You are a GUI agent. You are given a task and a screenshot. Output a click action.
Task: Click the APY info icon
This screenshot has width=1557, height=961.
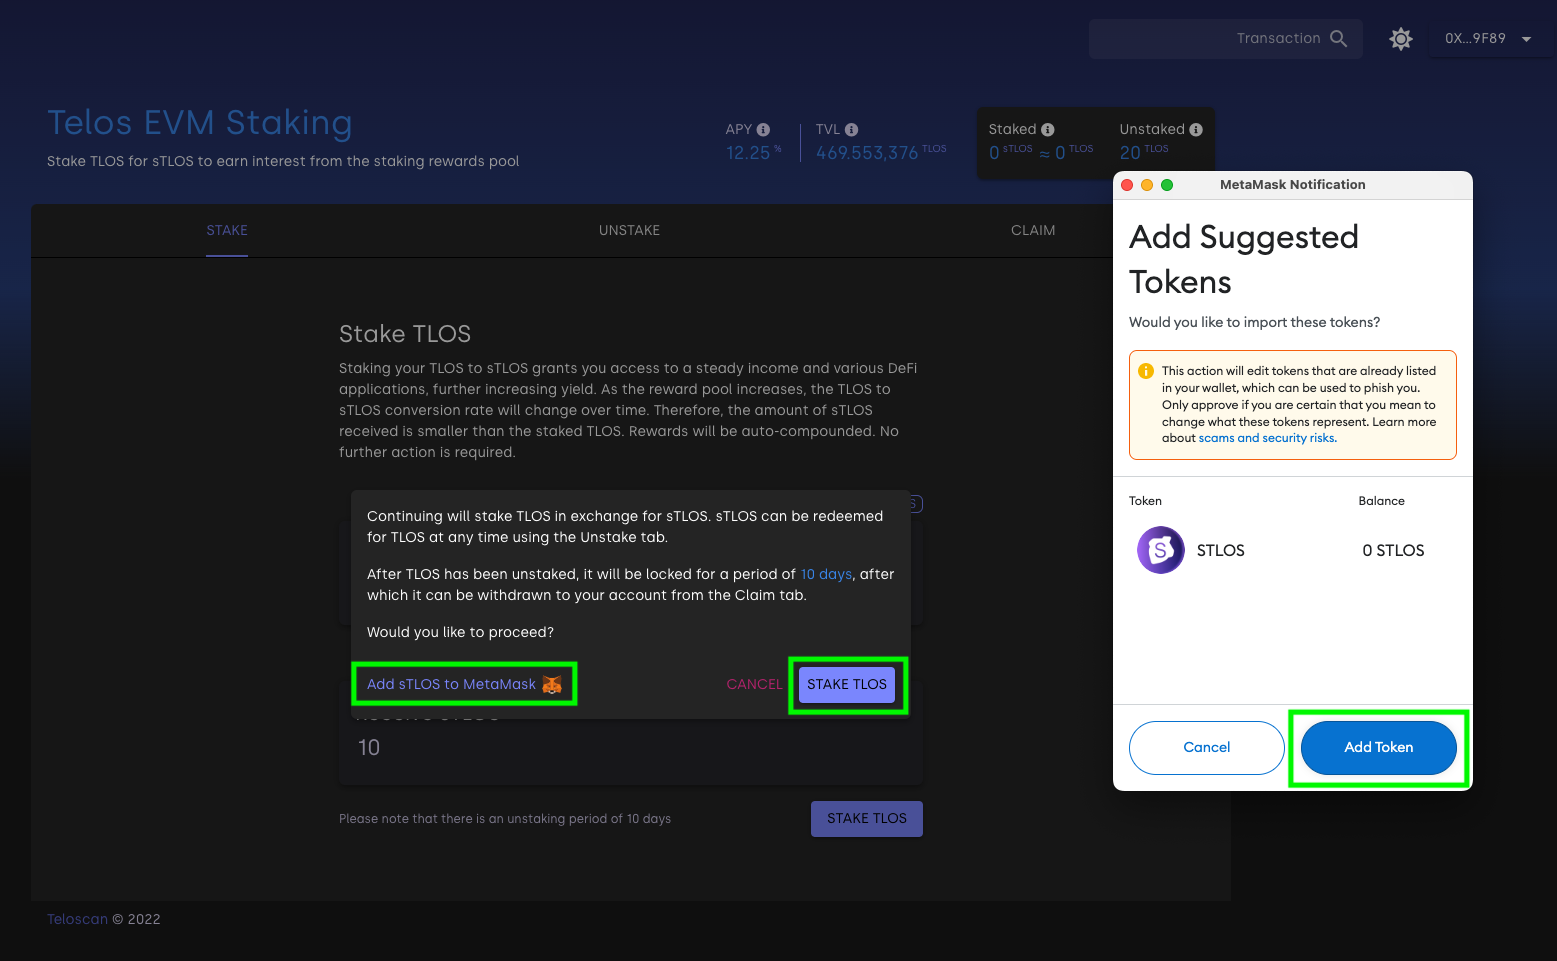(764, 130)
